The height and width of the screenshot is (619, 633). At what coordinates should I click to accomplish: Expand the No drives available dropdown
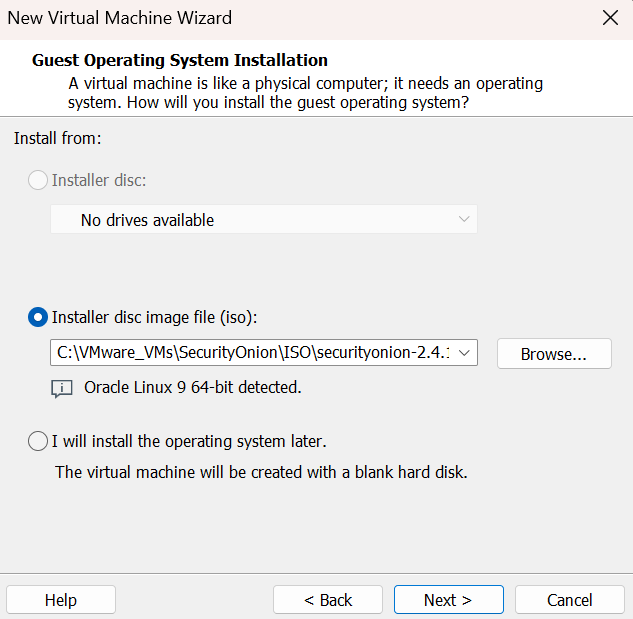tap(463, 219)
